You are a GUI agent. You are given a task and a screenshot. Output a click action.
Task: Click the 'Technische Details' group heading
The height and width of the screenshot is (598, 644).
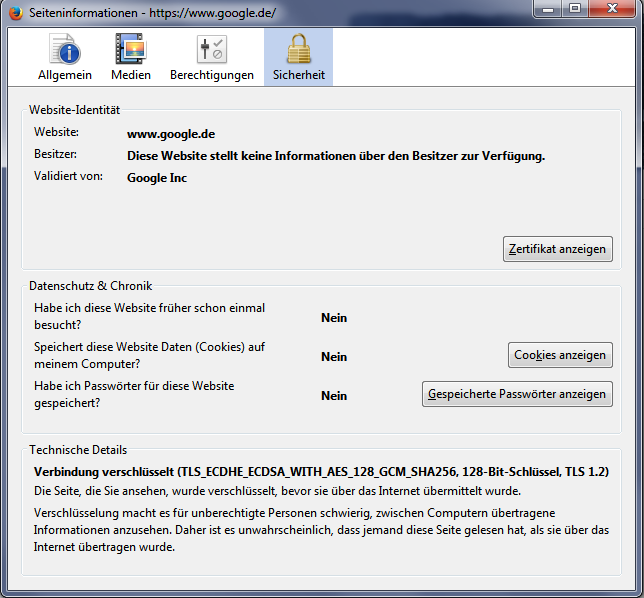point(78,450)
